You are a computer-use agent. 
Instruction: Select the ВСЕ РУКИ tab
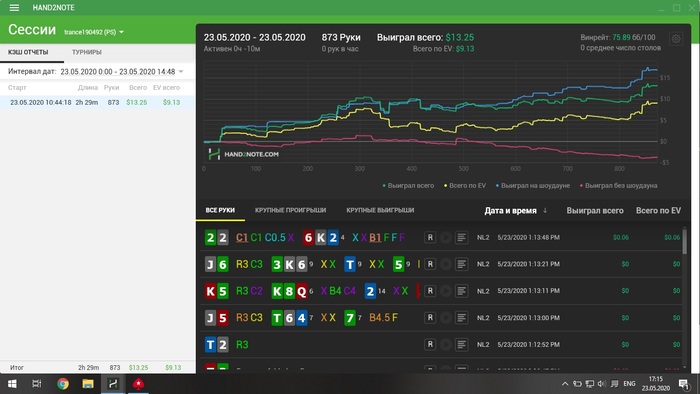click(x=220, y=210)
